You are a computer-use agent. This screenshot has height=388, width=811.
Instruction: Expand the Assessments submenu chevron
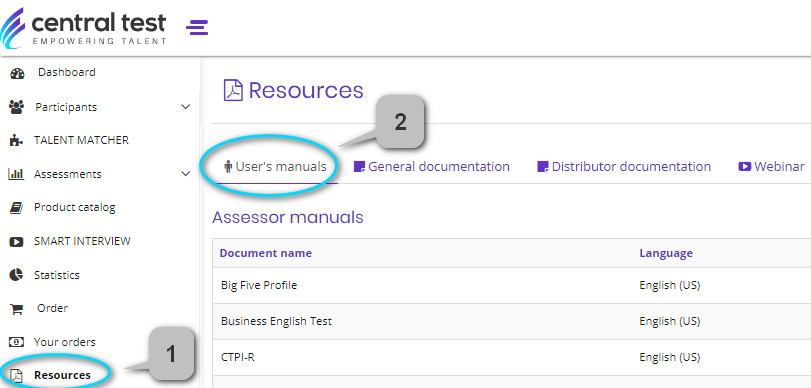186,174
